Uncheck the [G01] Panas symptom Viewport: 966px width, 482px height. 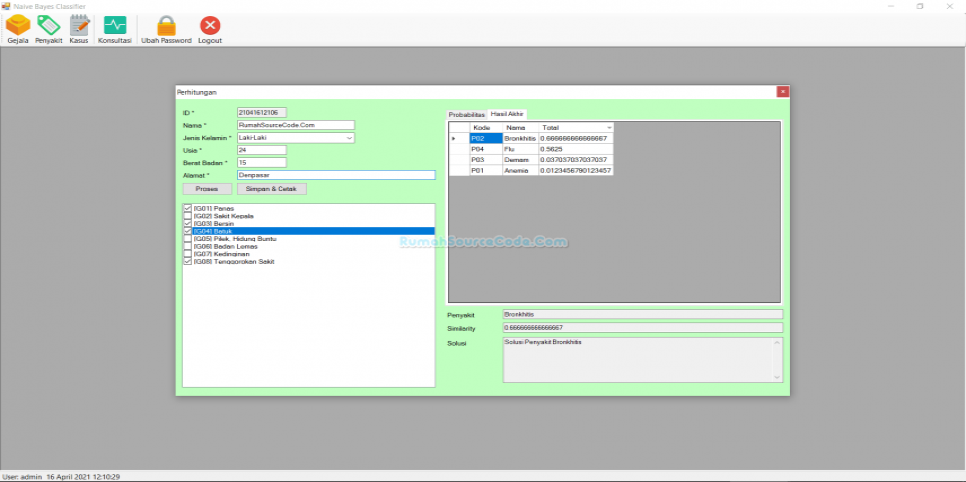click(188, 208)
